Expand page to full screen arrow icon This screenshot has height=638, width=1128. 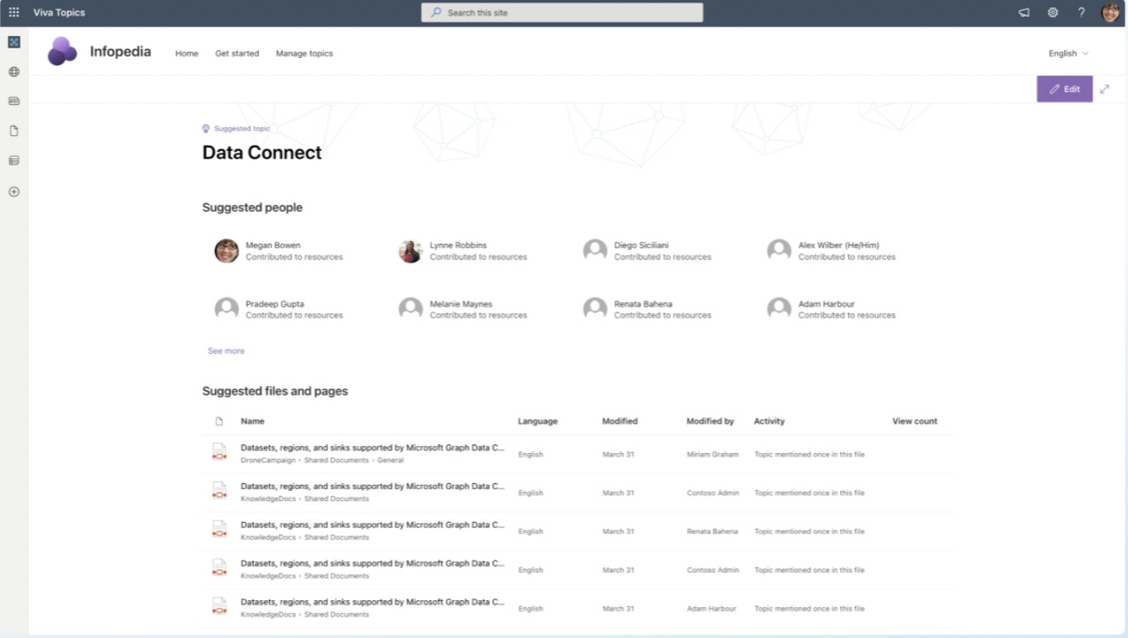[x=1105, y=89]
